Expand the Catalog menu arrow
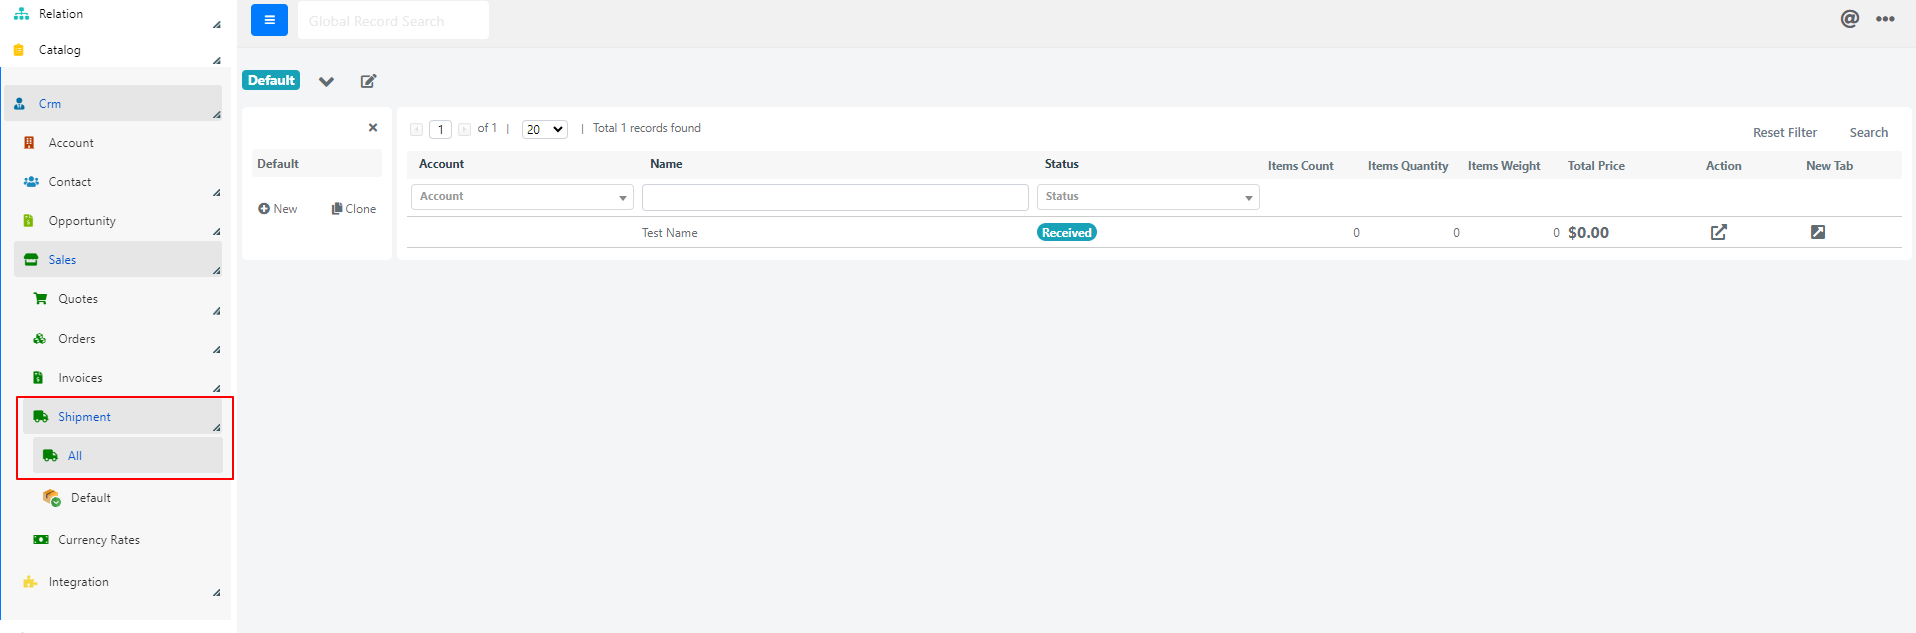This screenshot has width=1916, height=633. 217,60
